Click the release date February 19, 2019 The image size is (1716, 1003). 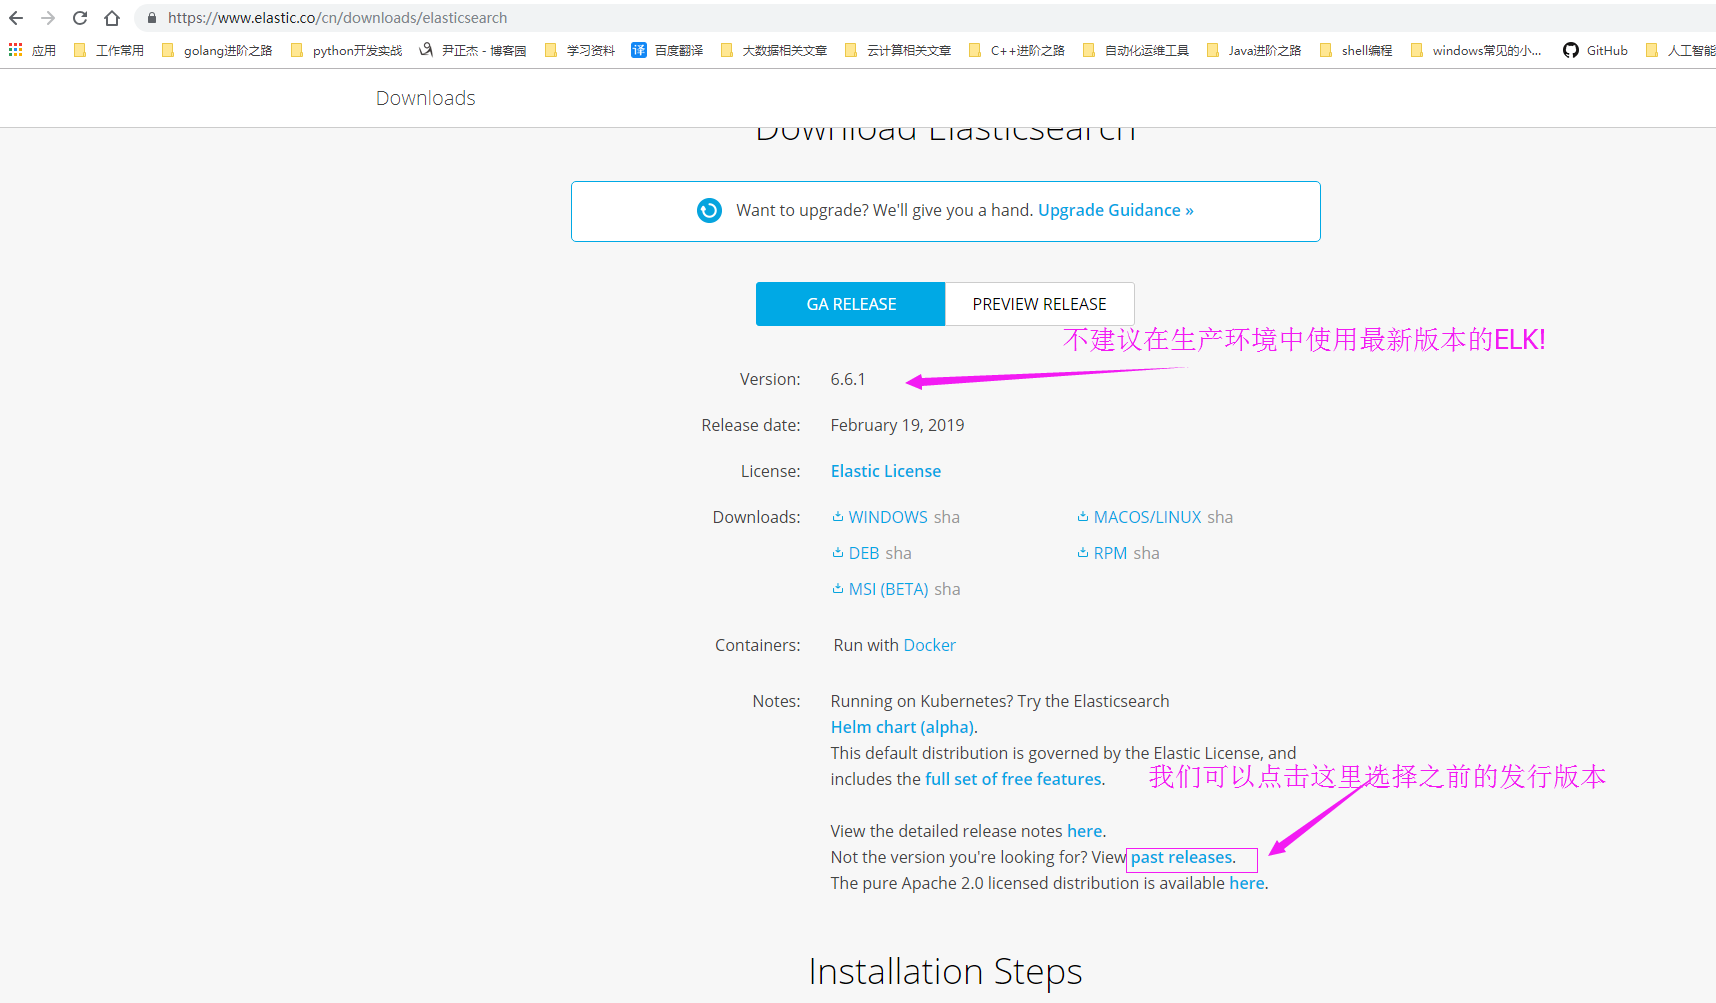tap(897, 425)
